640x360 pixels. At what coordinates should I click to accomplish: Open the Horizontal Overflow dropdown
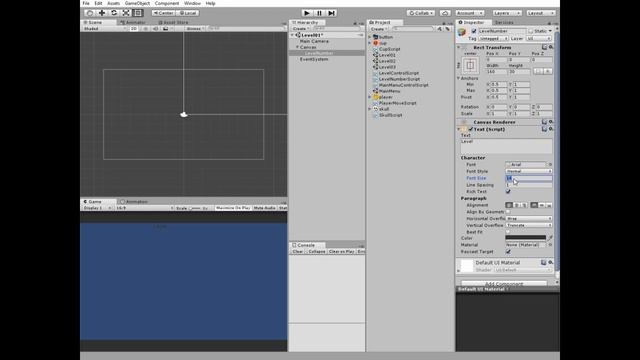[x=529, y=219]
